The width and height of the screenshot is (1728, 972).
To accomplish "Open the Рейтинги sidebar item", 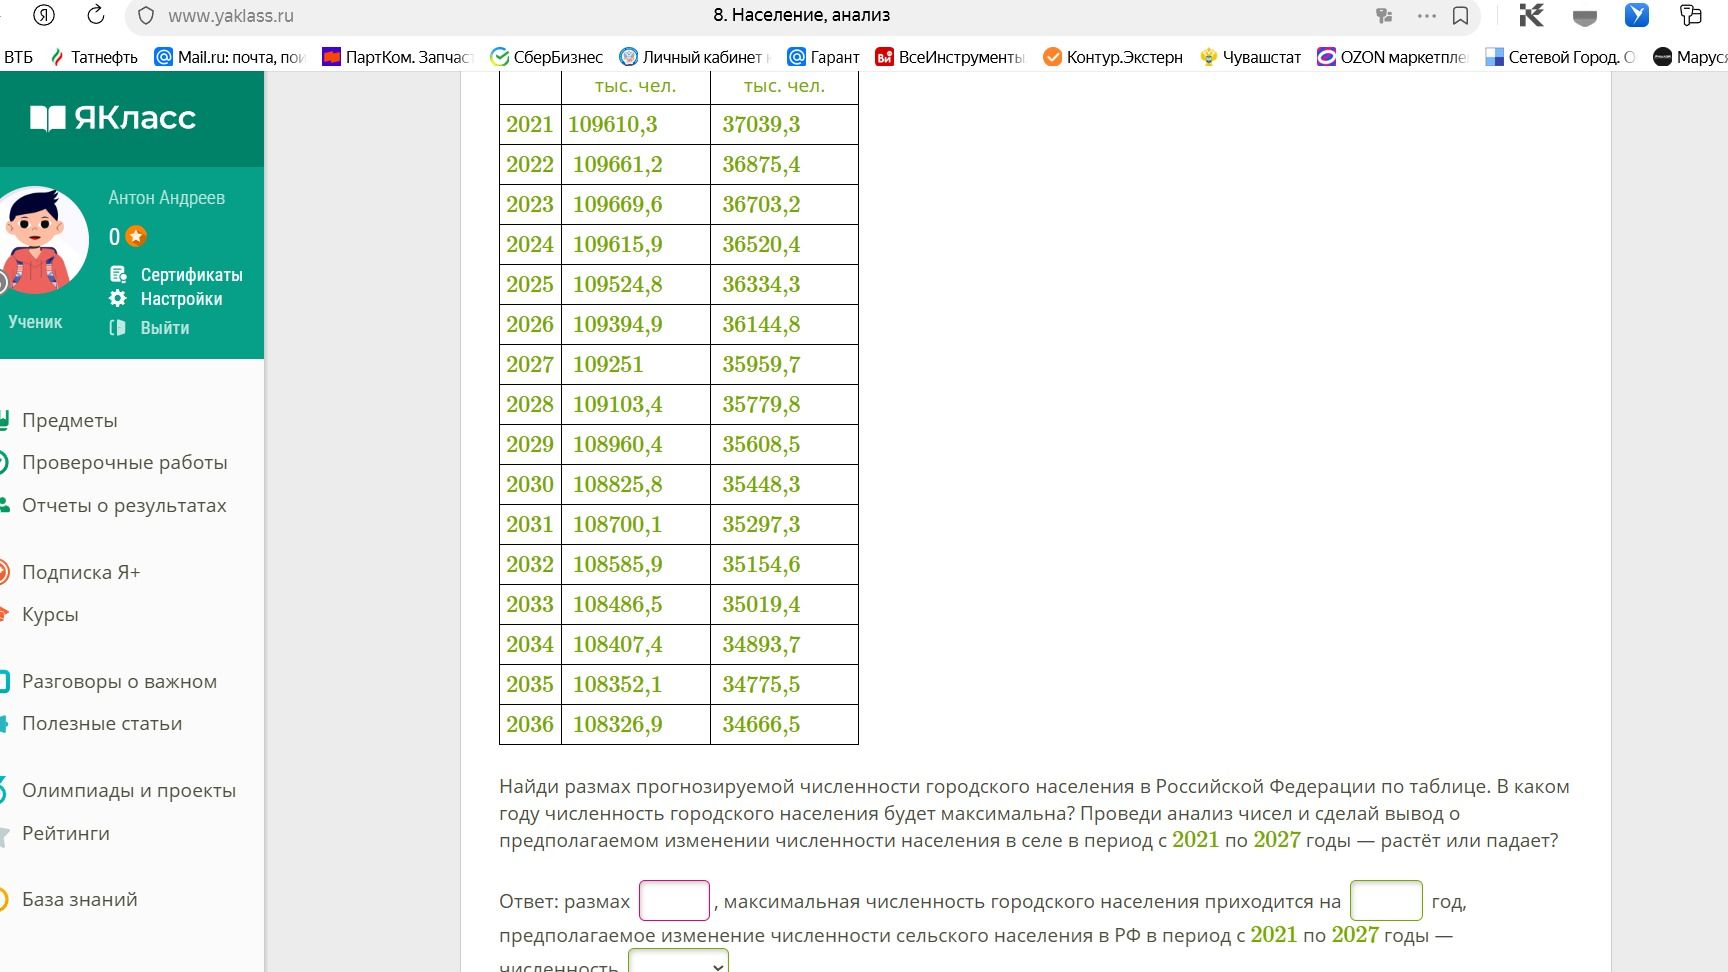I will point(65,833).
